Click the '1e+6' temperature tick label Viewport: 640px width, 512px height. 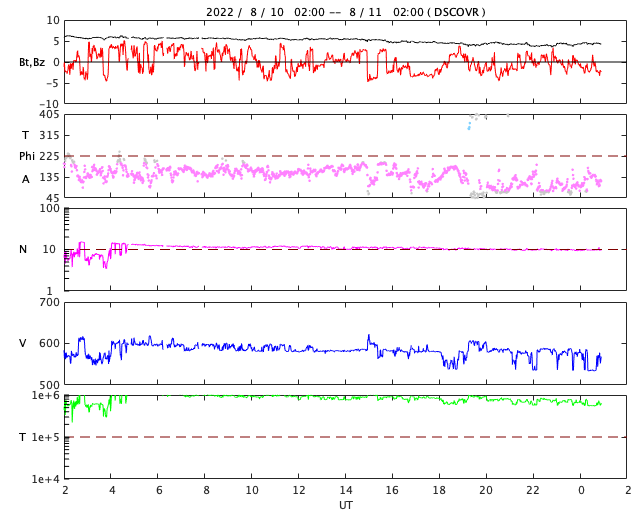pyautogui.click(x=45, y=396)
